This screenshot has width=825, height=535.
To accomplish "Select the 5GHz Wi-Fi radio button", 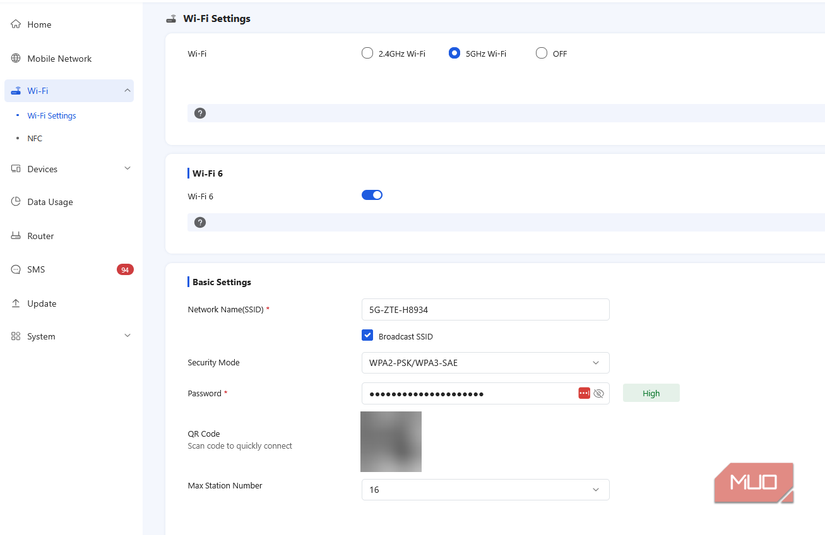I will coord(454,53).
